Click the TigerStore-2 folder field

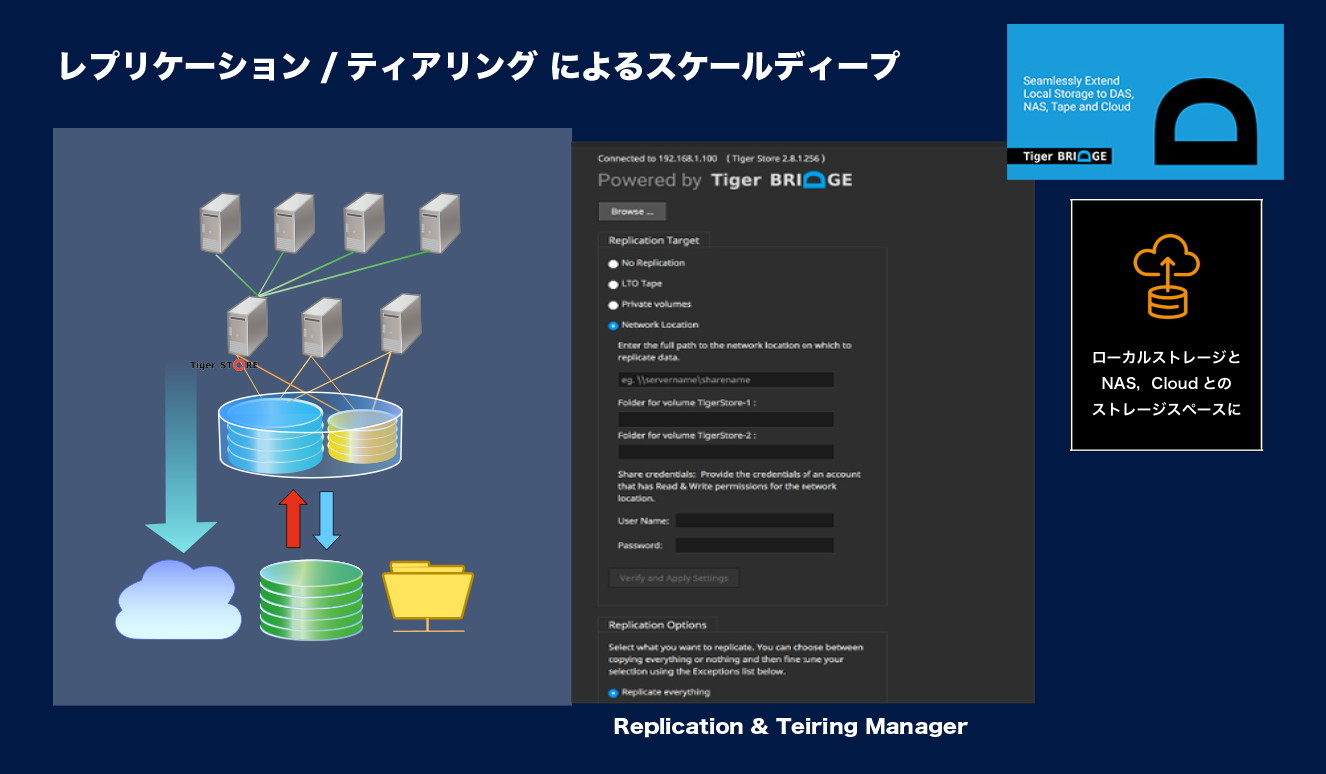click(x=725, y=452)
